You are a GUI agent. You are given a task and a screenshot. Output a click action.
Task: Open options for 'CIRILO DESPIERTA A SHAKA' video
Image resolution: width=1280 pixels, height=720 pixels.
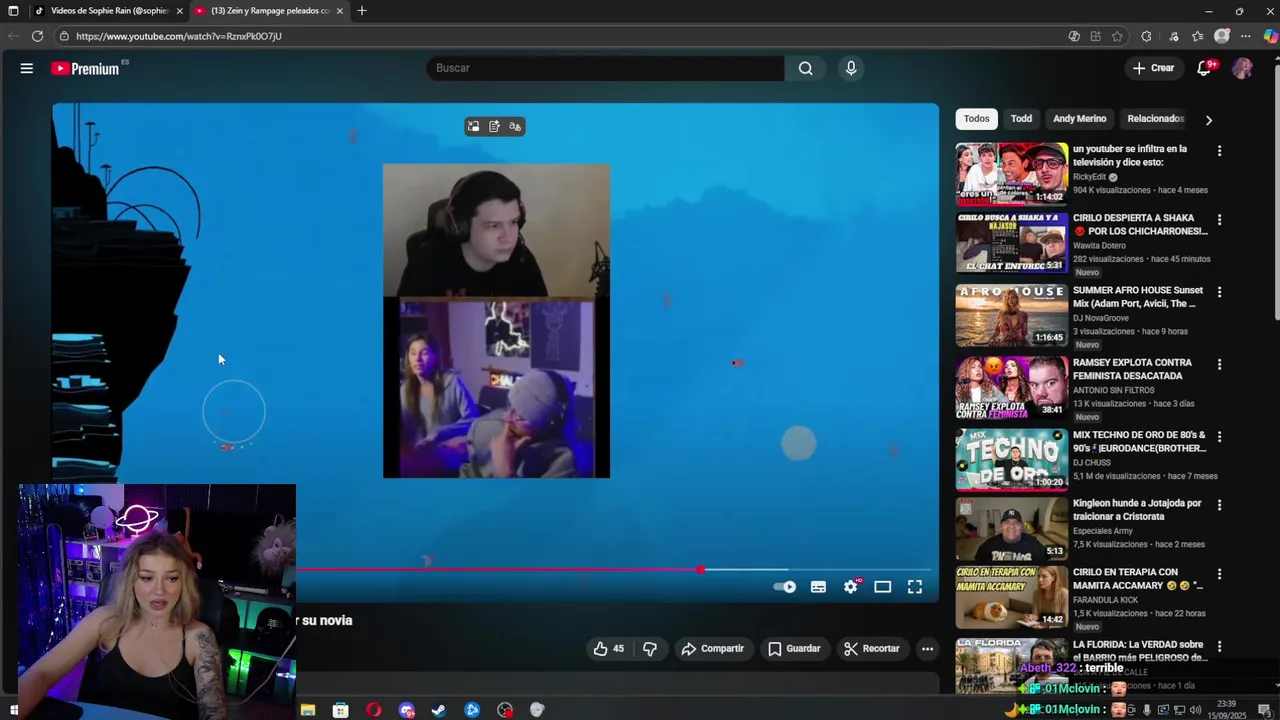(x=1219, y=220)
